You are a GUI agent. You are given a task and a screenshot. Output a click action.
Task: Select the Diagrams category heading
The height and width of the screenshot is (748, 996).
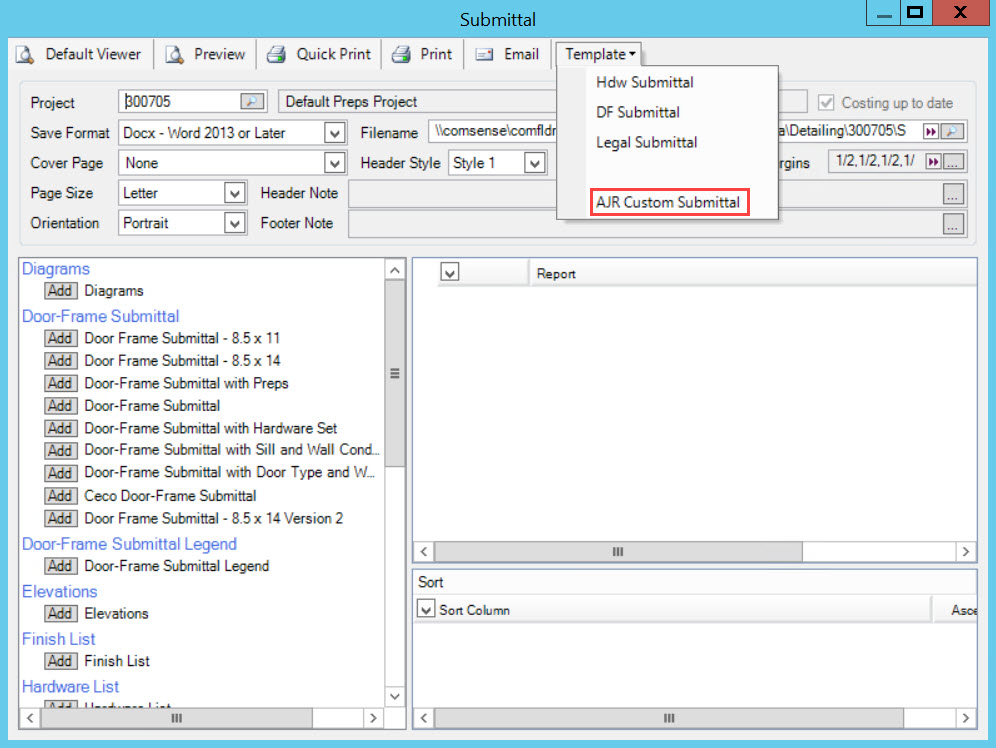point(56,269)
